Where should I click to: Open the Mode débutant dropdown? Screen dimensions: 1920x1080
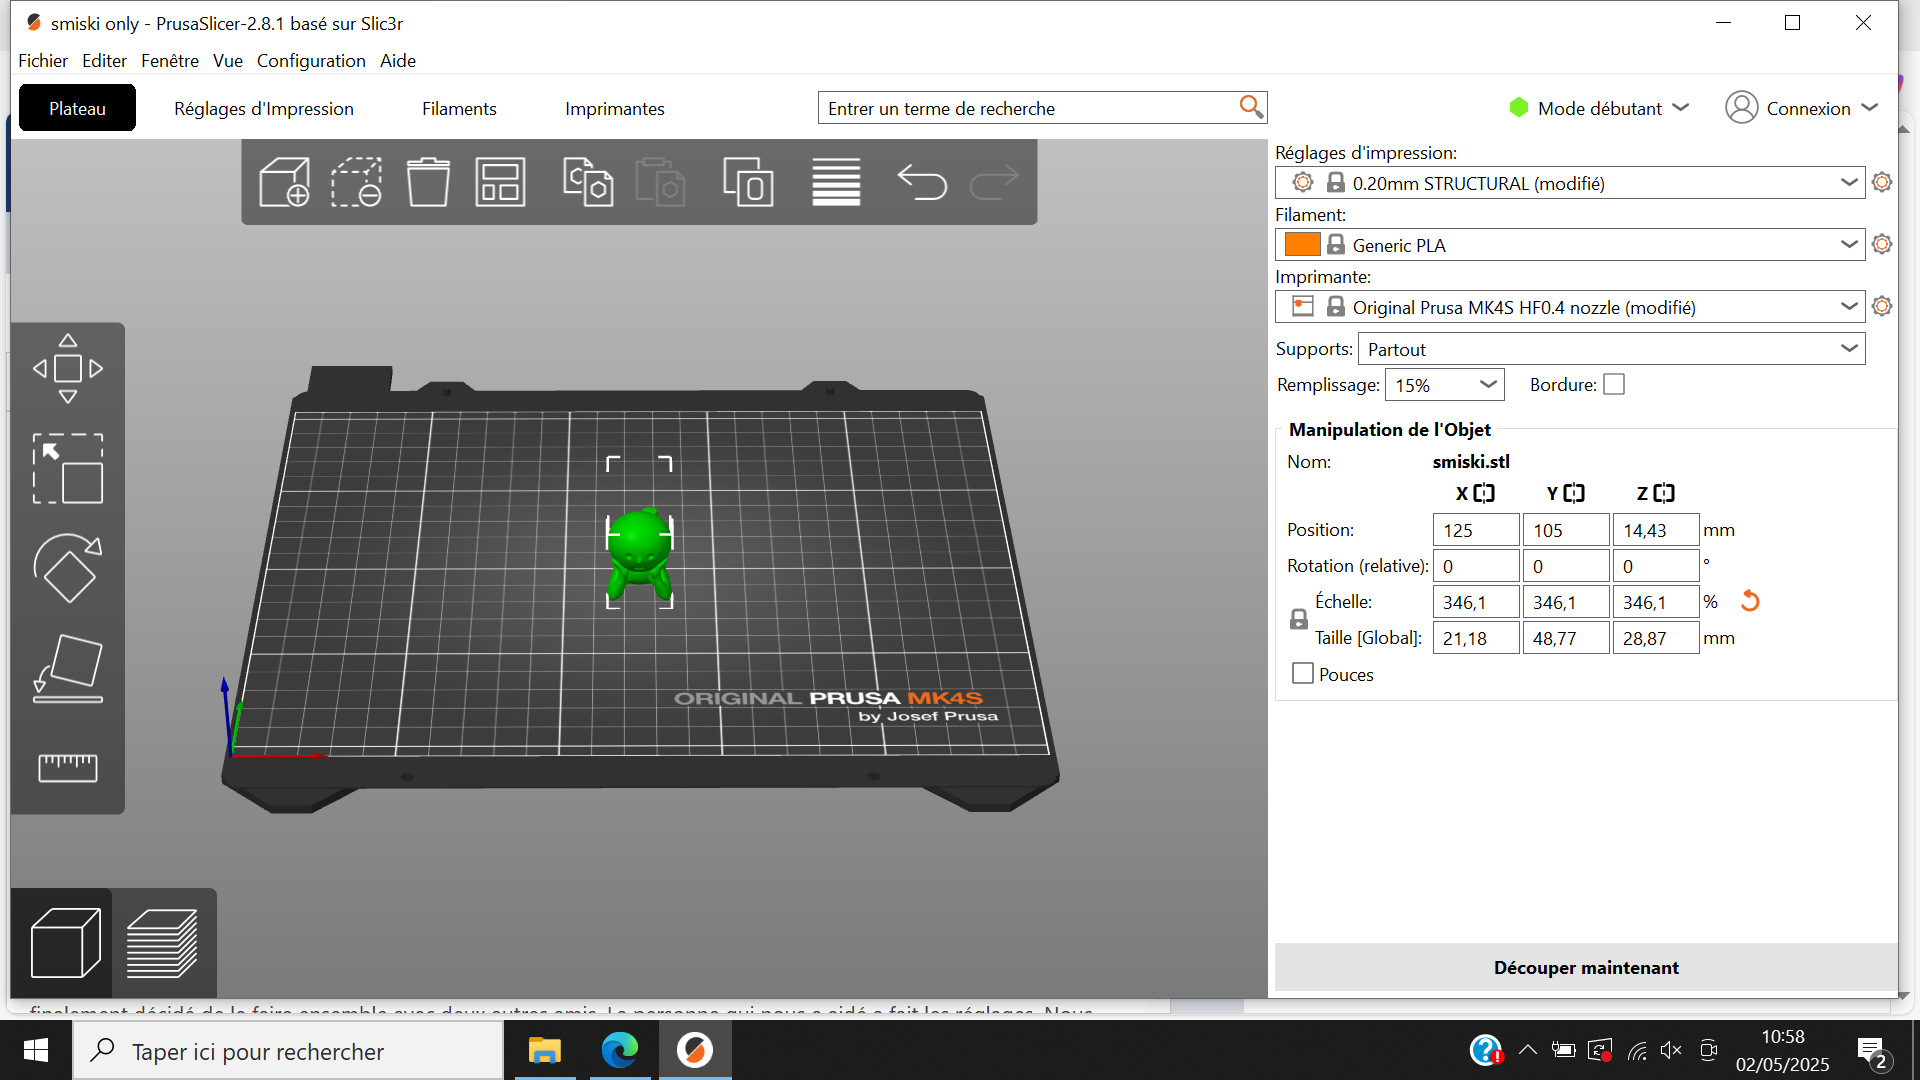[1600, 108]
